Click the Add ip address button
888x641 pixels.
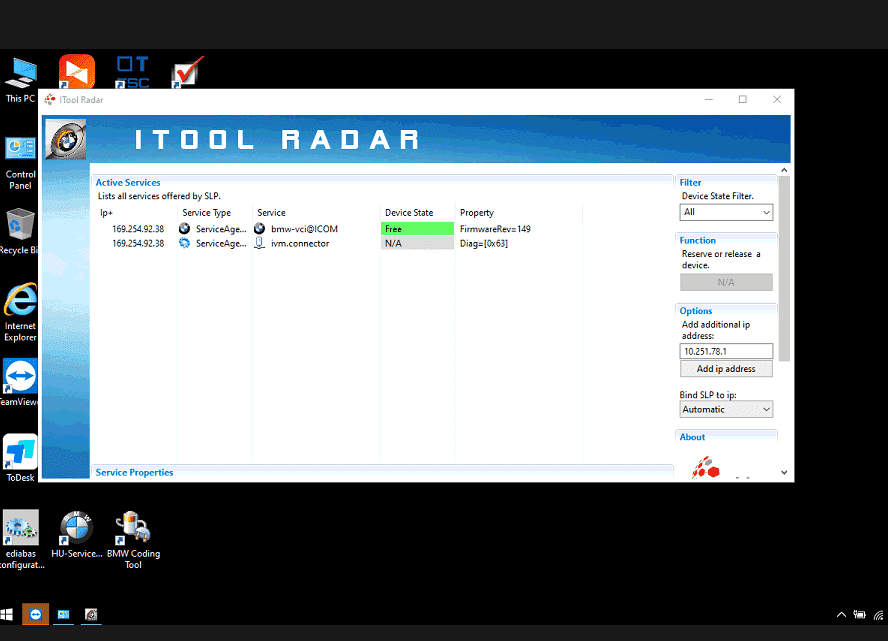(726, 369)
